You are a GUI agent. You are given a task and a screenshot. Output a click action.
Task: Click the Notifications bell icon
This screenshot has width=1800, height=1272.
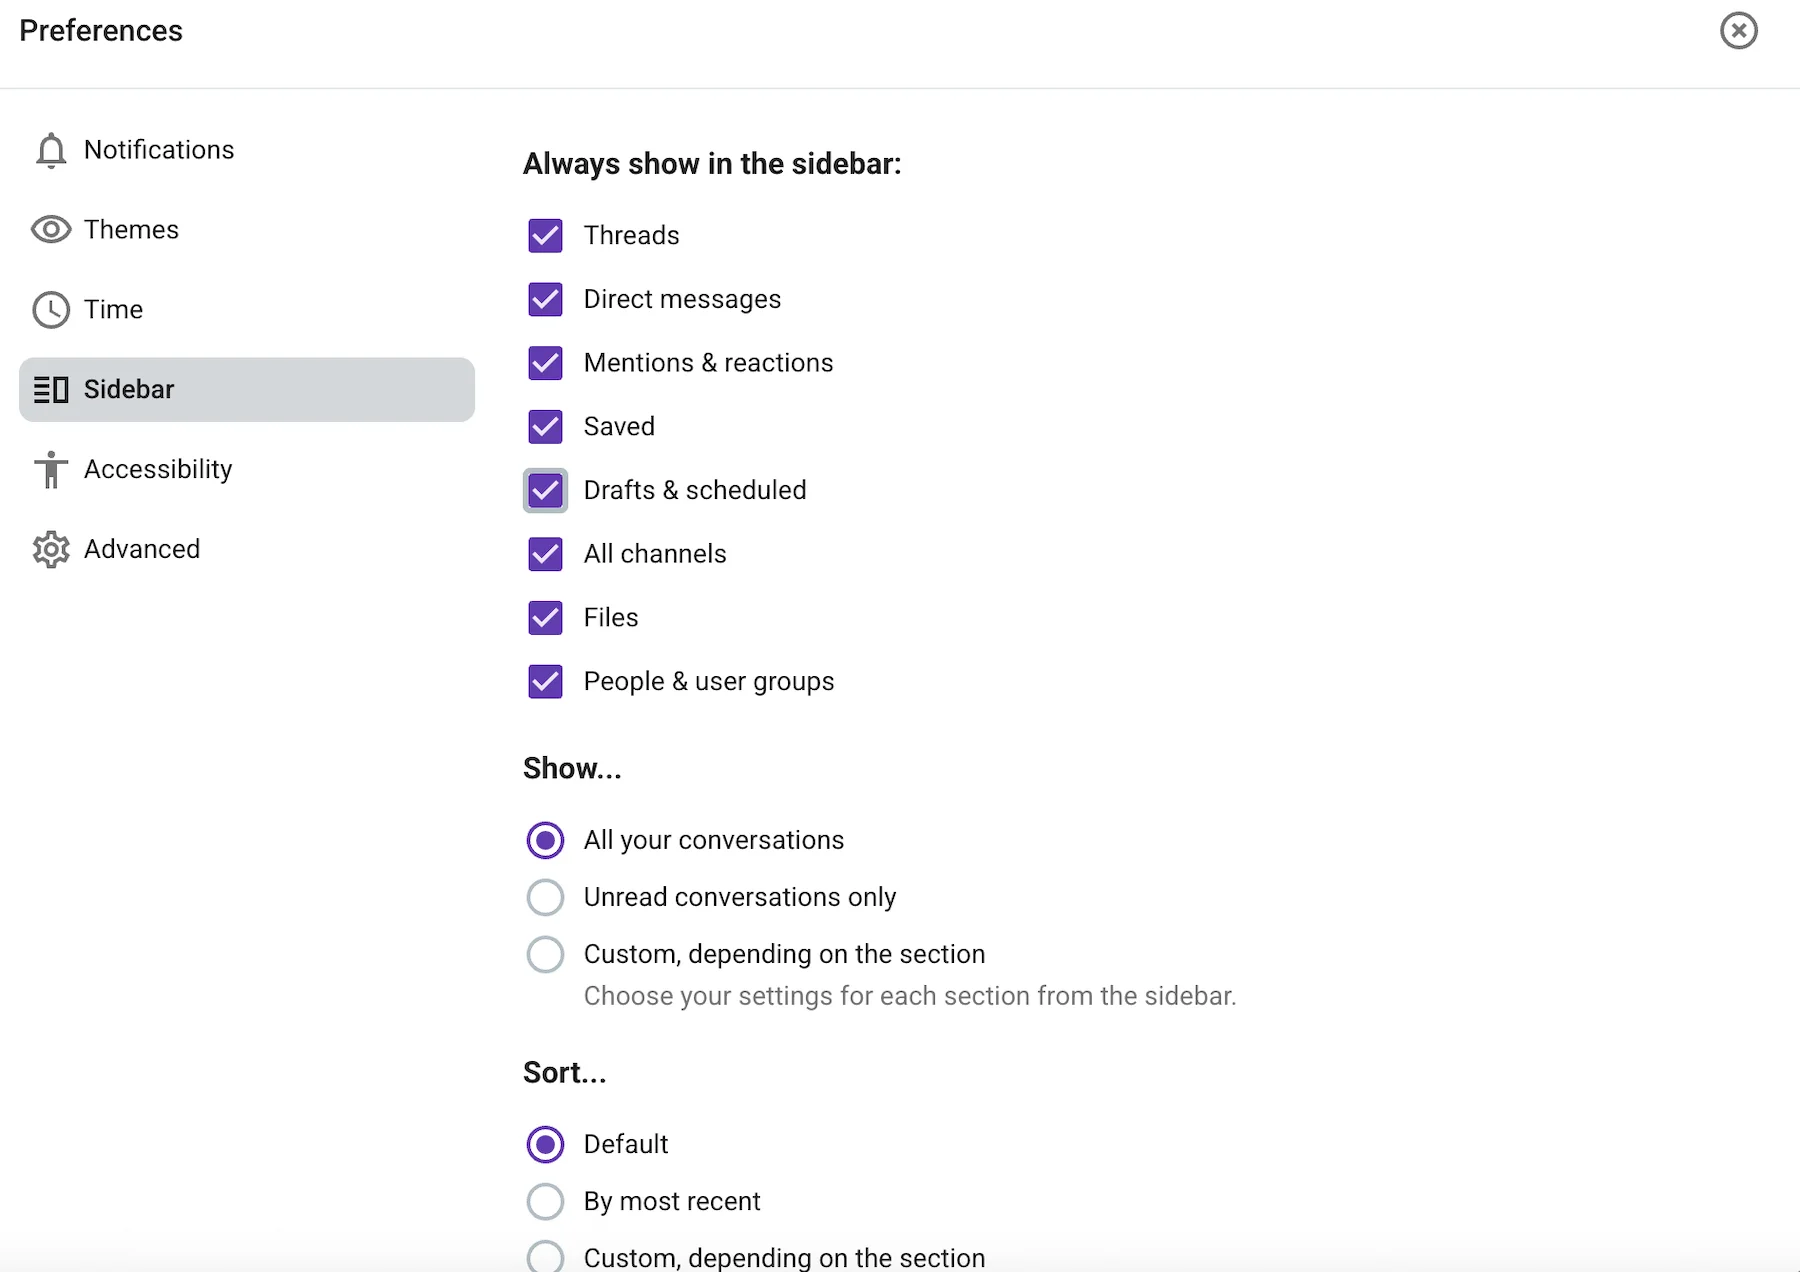(x=51, y=150)
